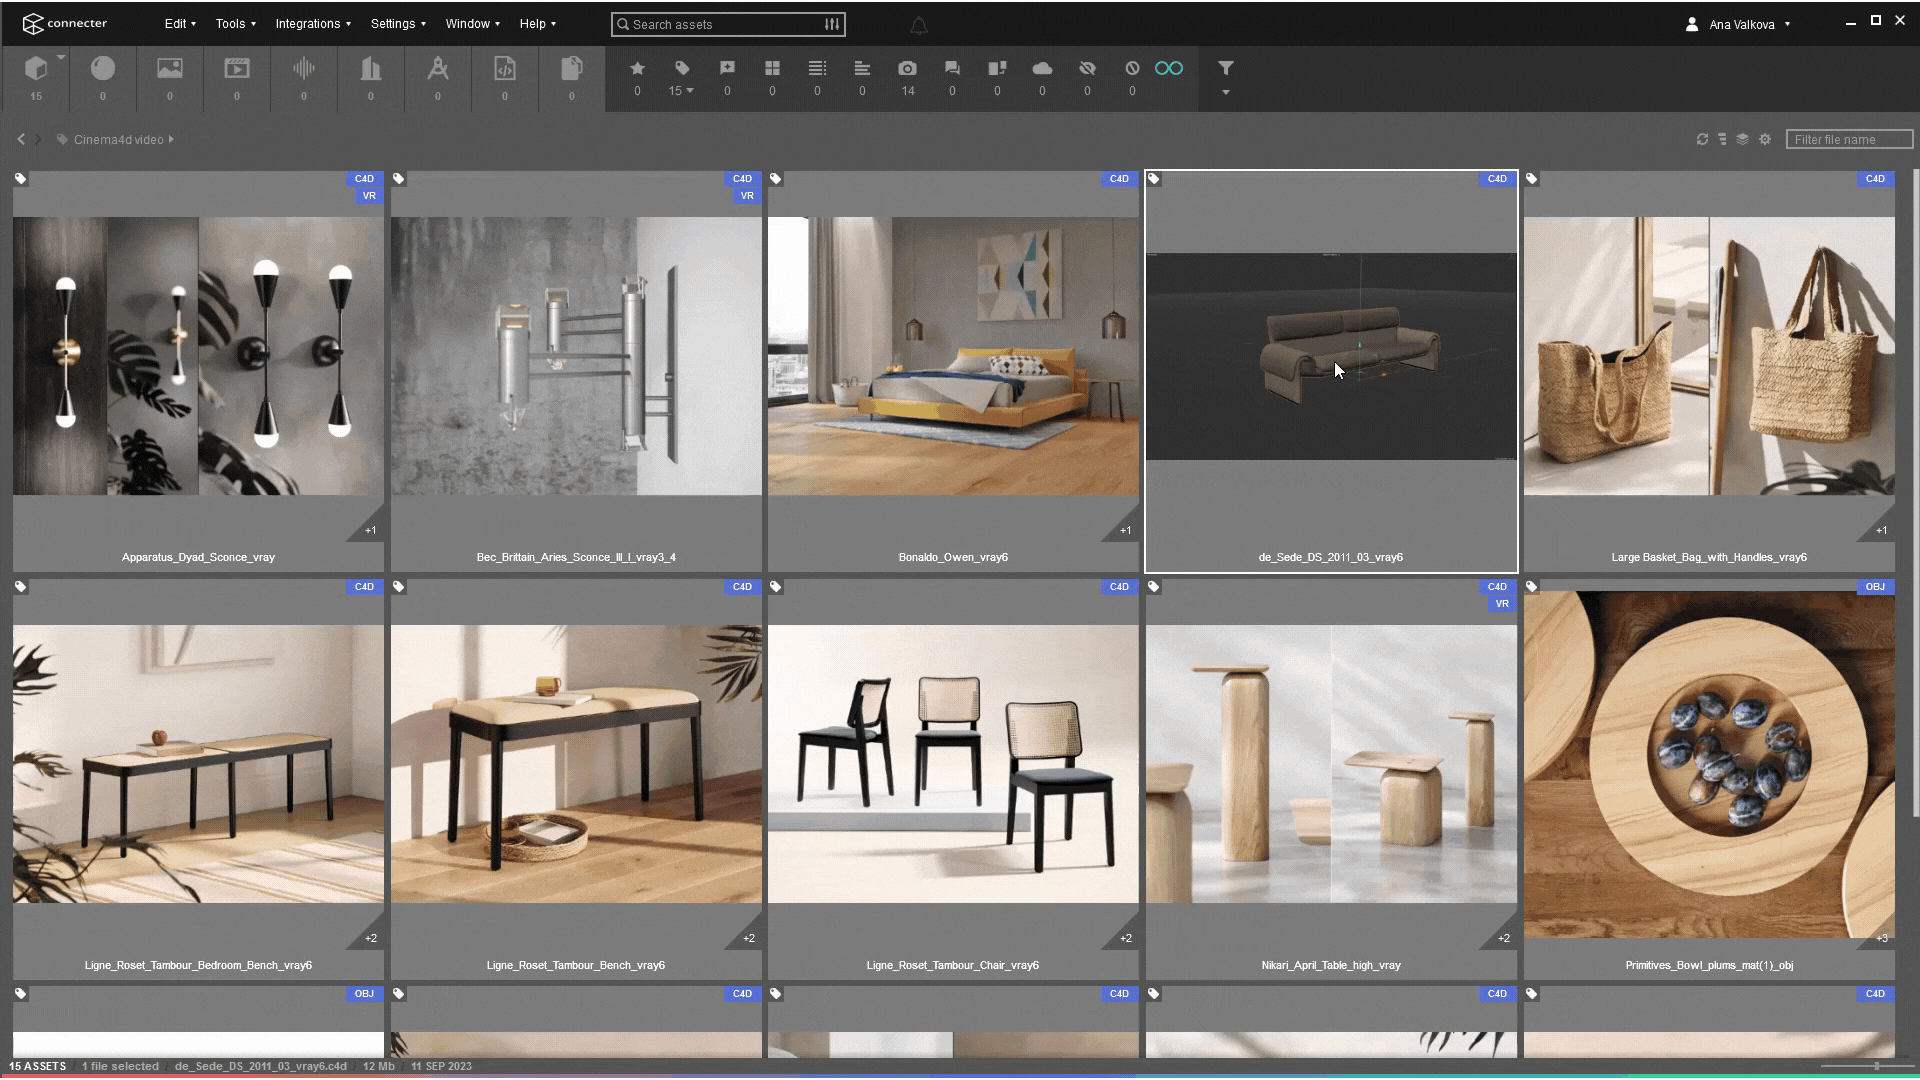The height and width of the screenshot is (1080, 1920).
Task: Click the refresh icon above the grid
Action: (1702, 139)
